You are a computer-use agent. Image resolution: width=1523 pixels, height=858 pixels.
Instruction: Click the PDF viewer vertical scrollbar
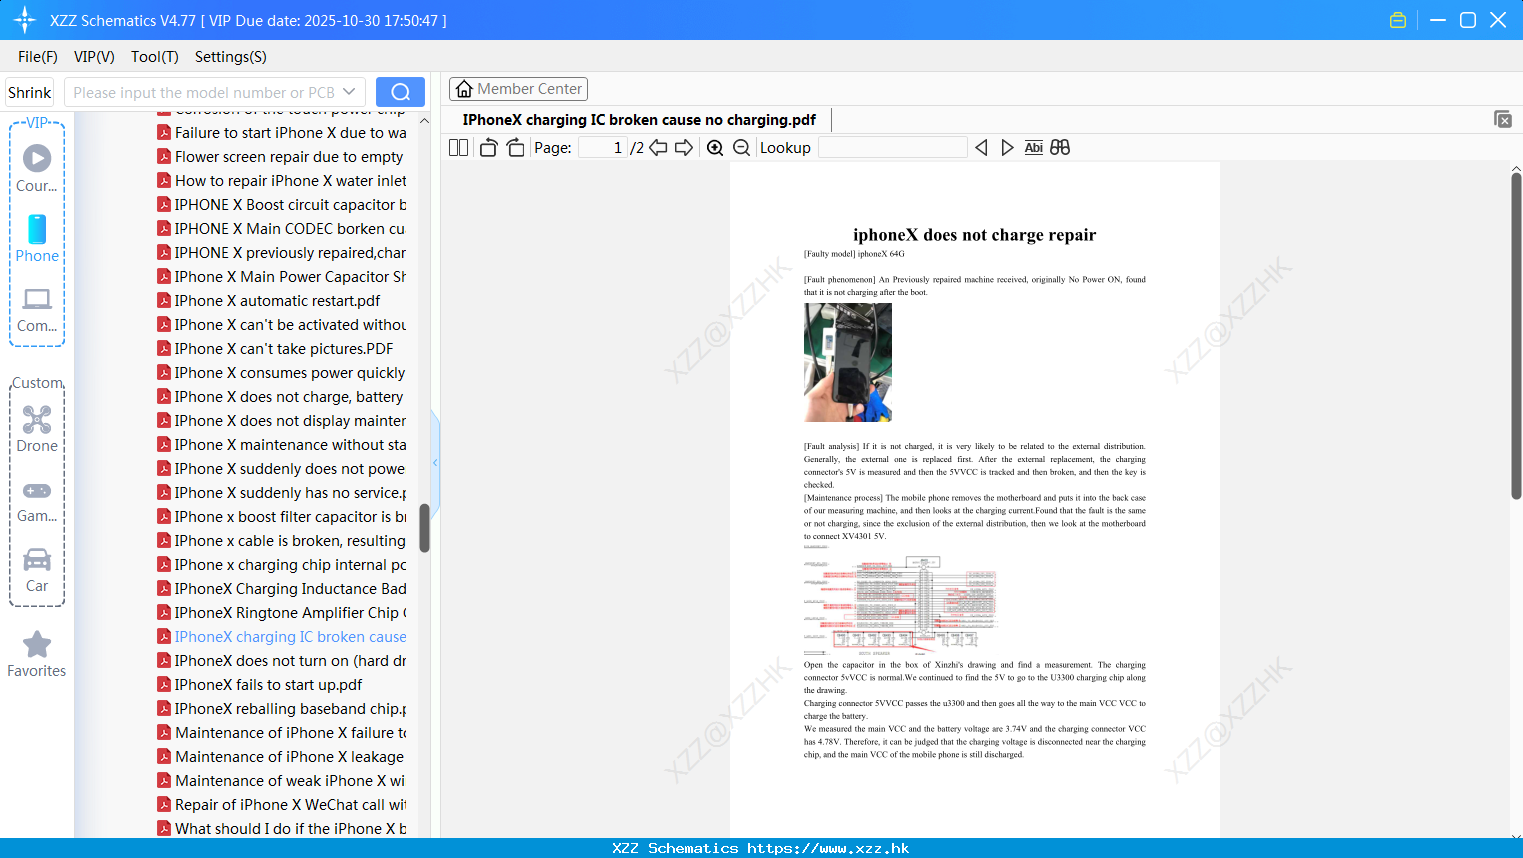pos(1516,335)
